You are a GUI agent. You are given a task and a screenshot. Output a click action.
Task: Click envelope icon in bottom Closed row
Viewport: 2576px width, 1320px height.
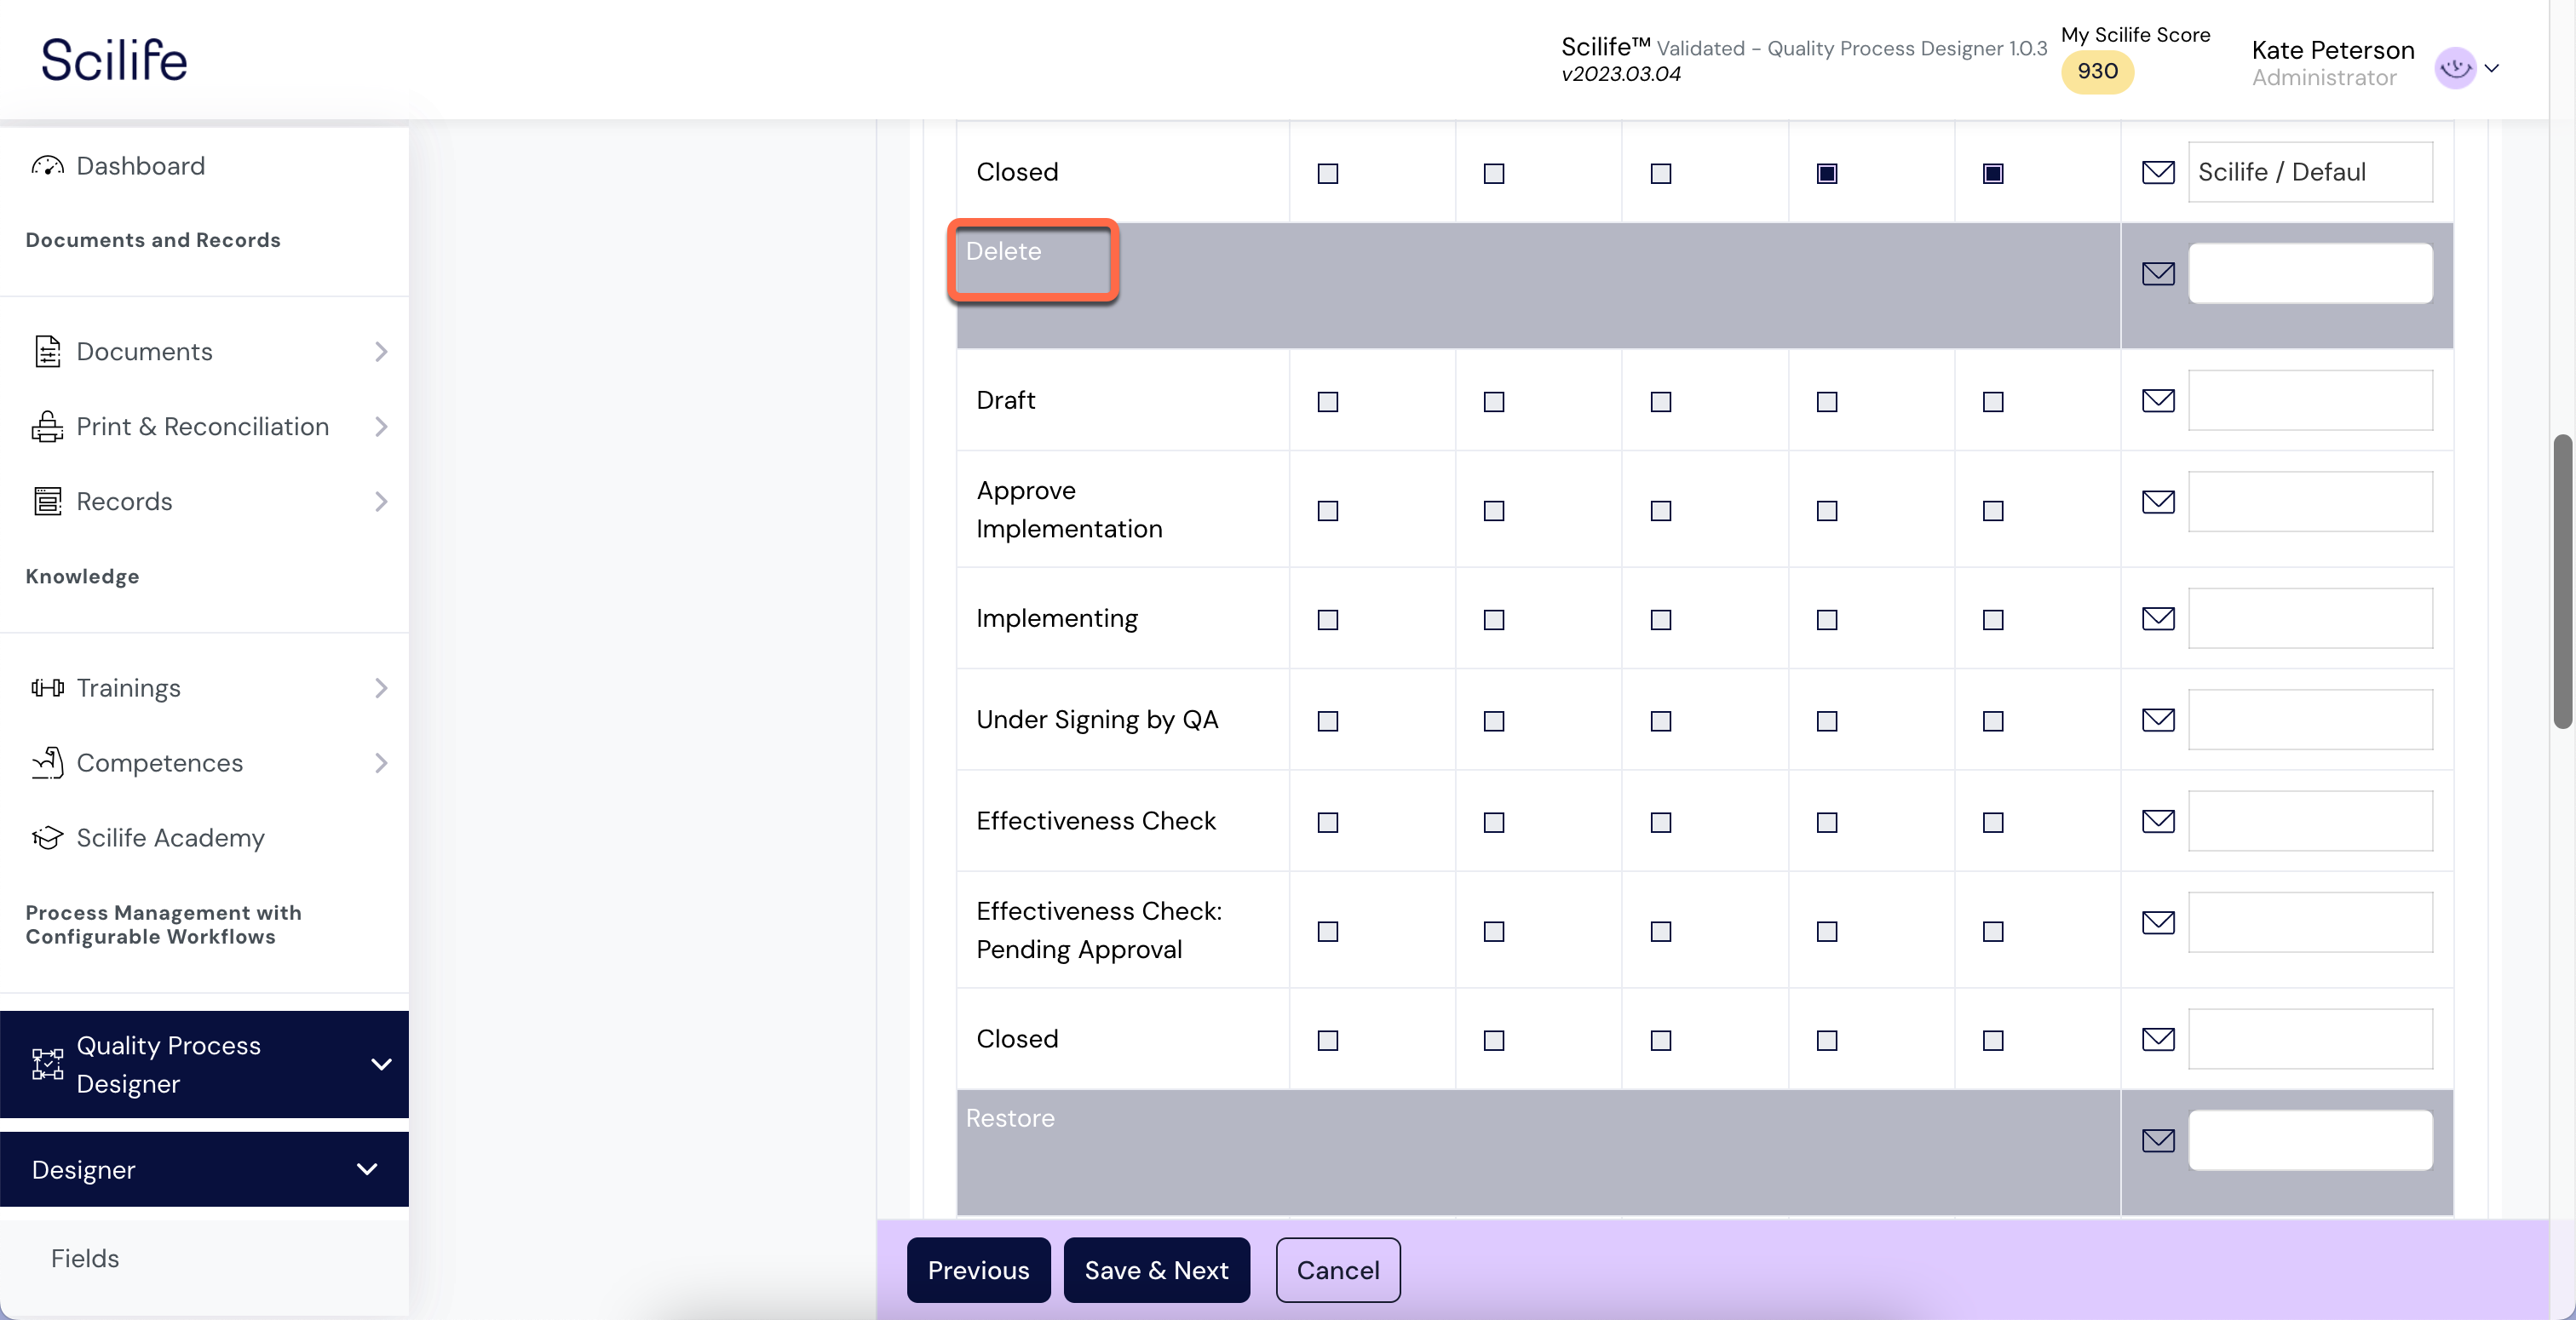2158,1039
